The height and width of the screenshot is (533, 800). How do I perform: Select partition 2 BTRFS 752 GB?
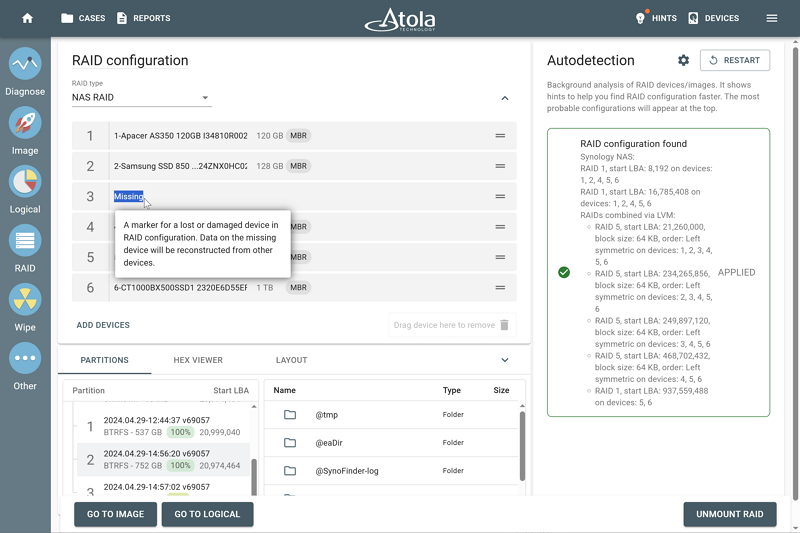coord(162,459)
